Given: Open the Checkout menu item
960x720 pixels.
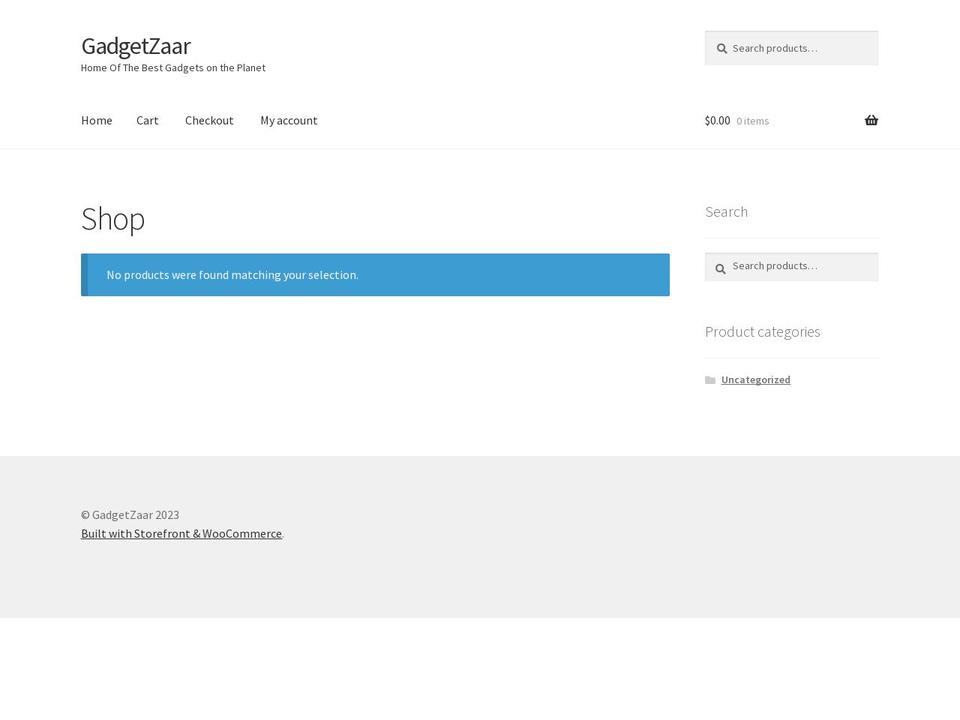Looking at the screenshot, I should (209, 121).
